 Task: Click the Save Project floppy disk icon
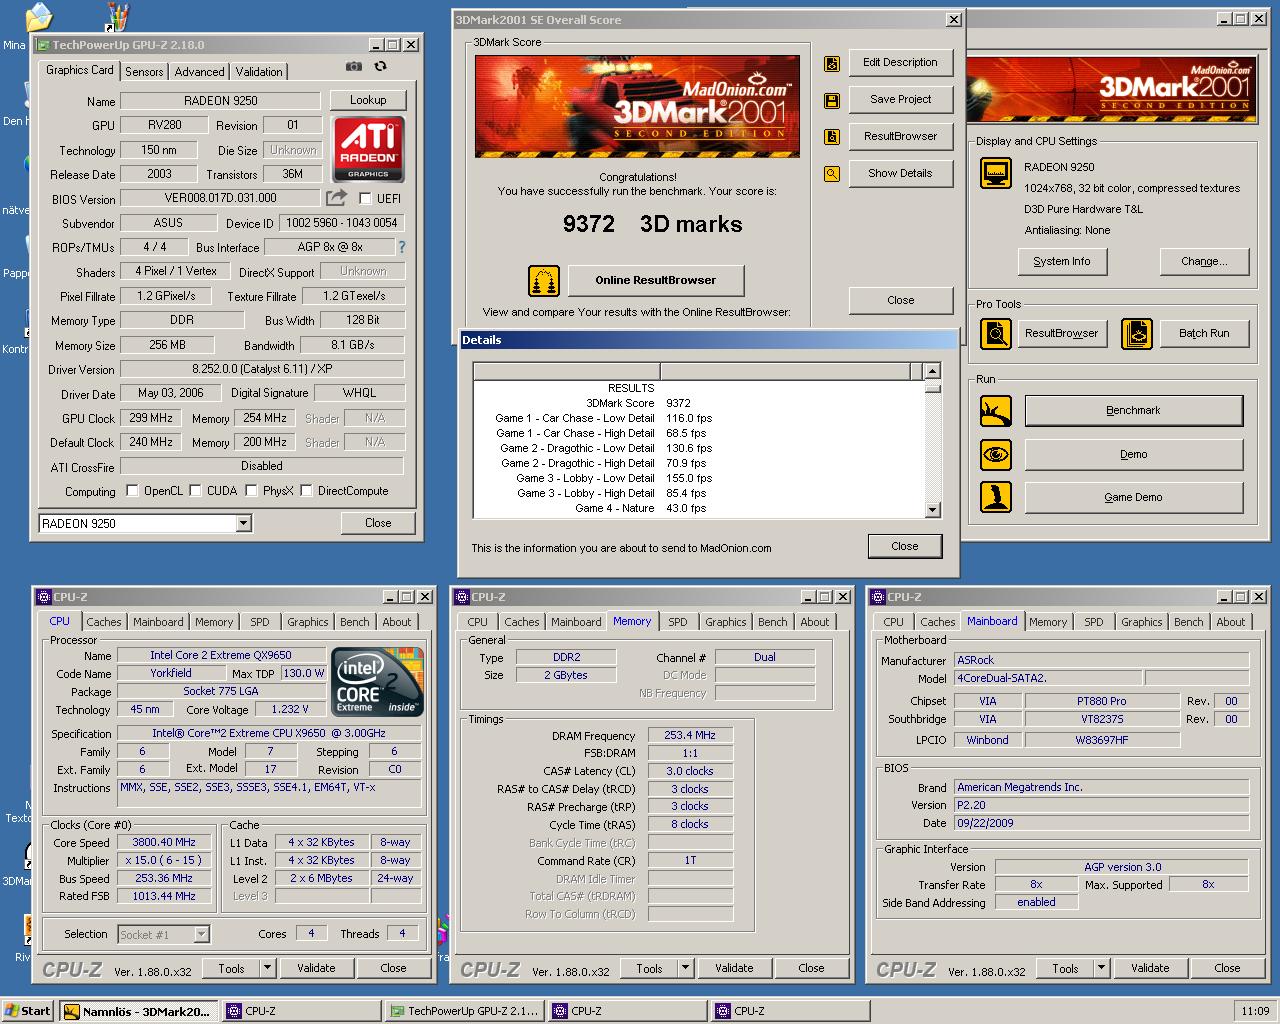tap(832, 100)
